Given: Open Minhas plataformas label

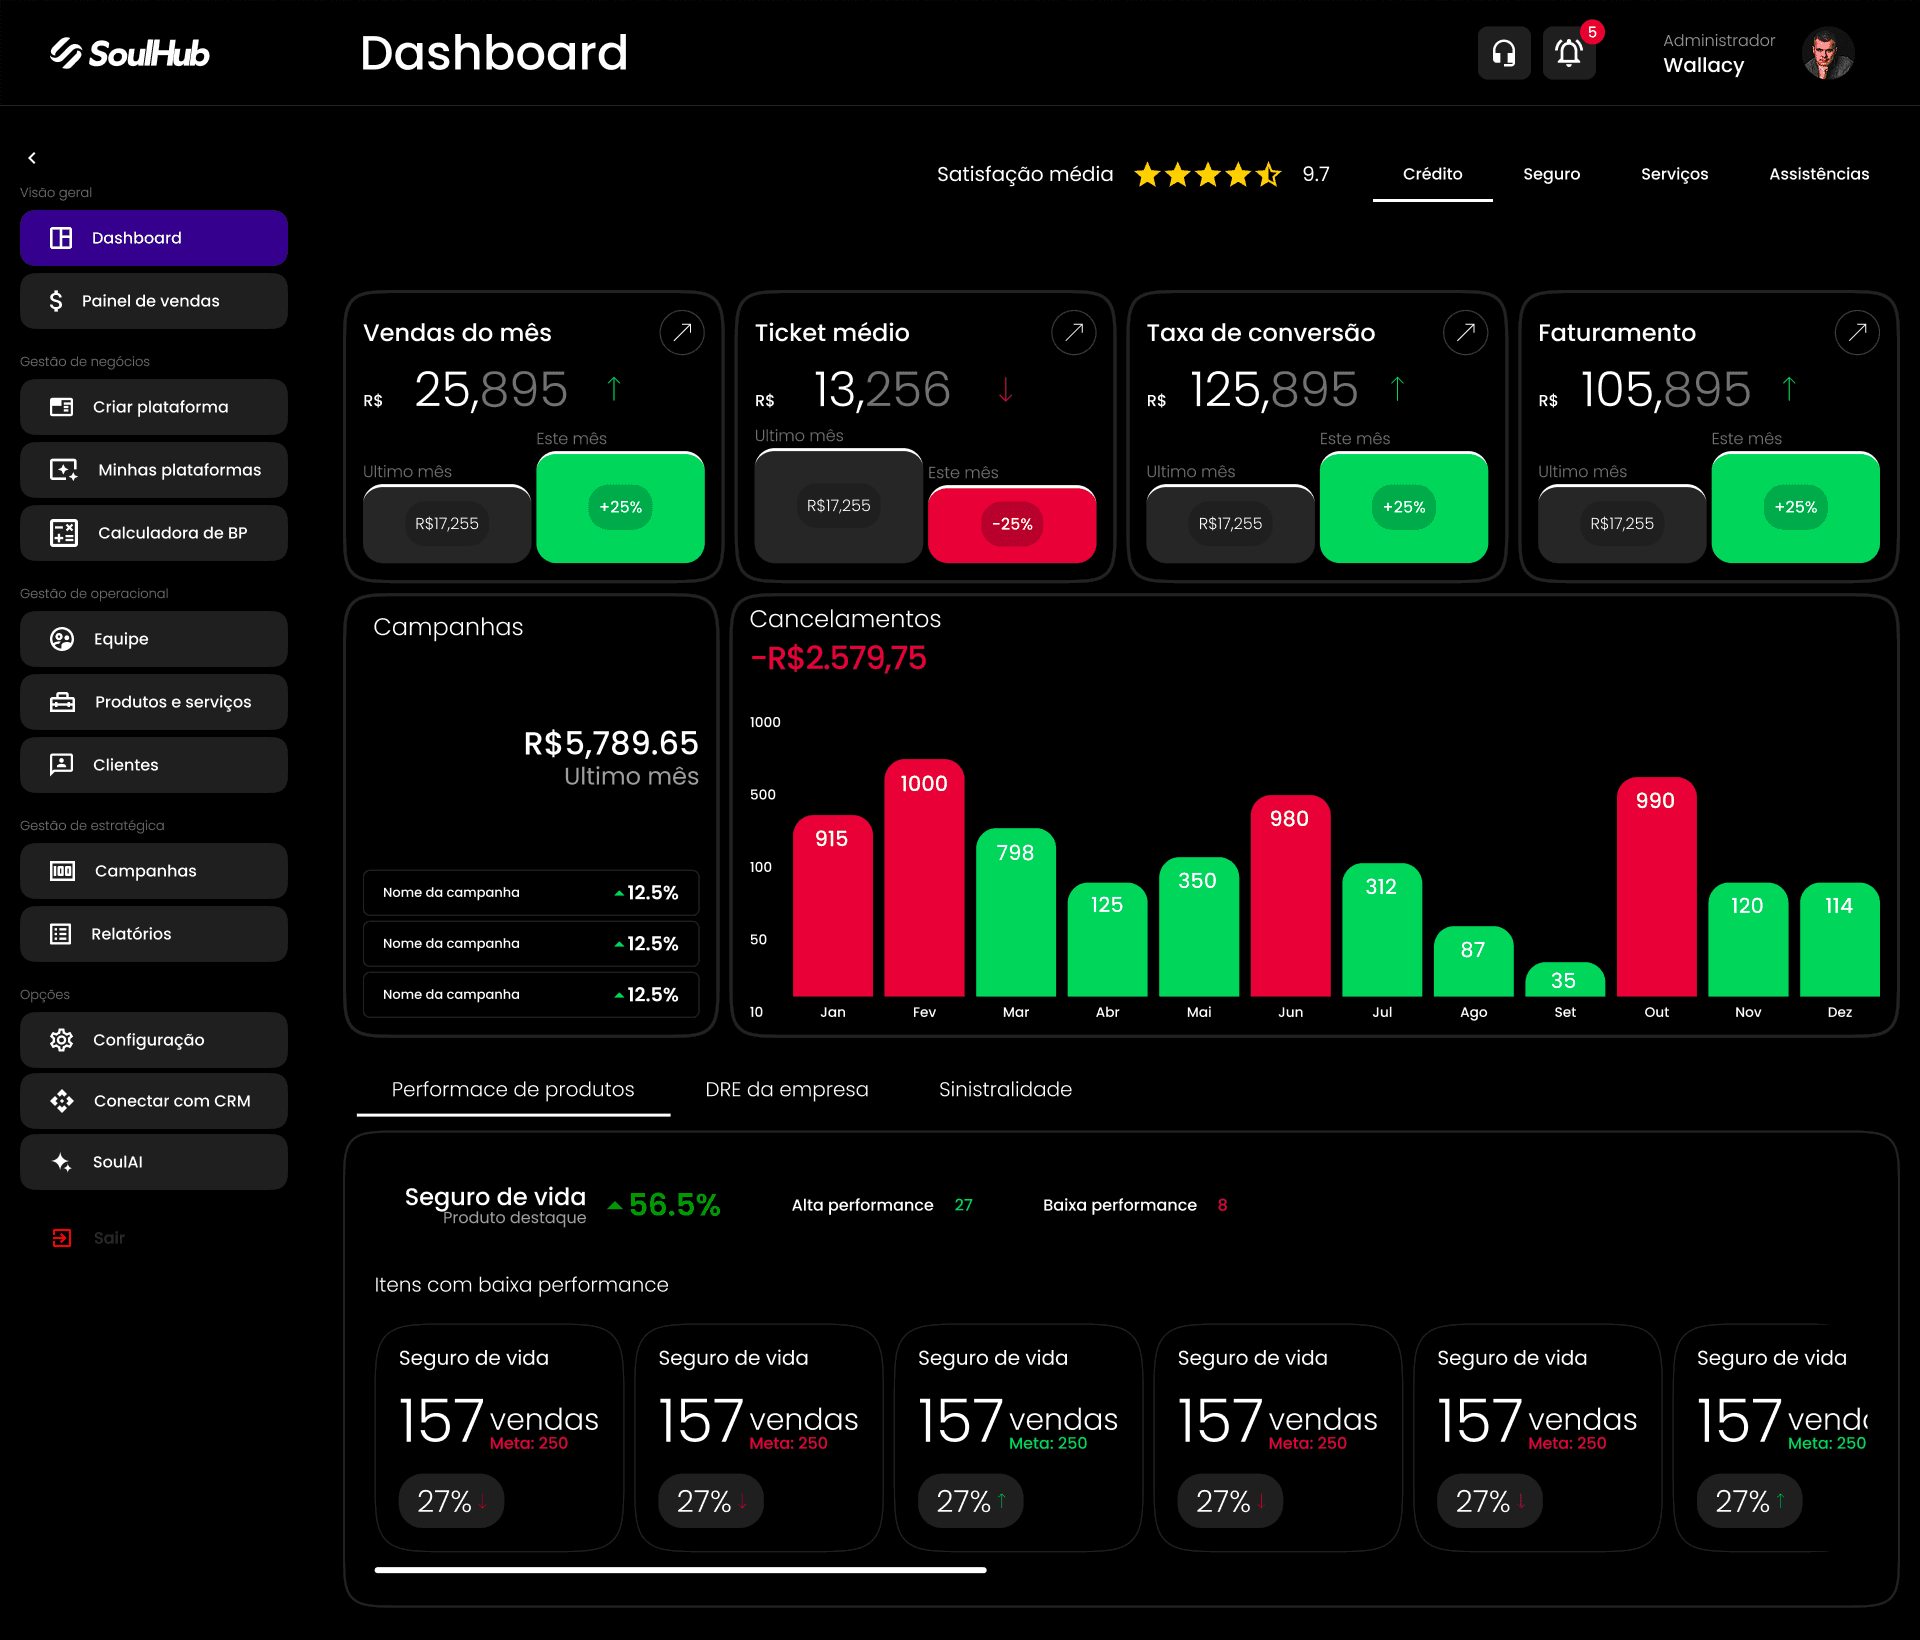Looking at the screenshot, I should 180,470.
